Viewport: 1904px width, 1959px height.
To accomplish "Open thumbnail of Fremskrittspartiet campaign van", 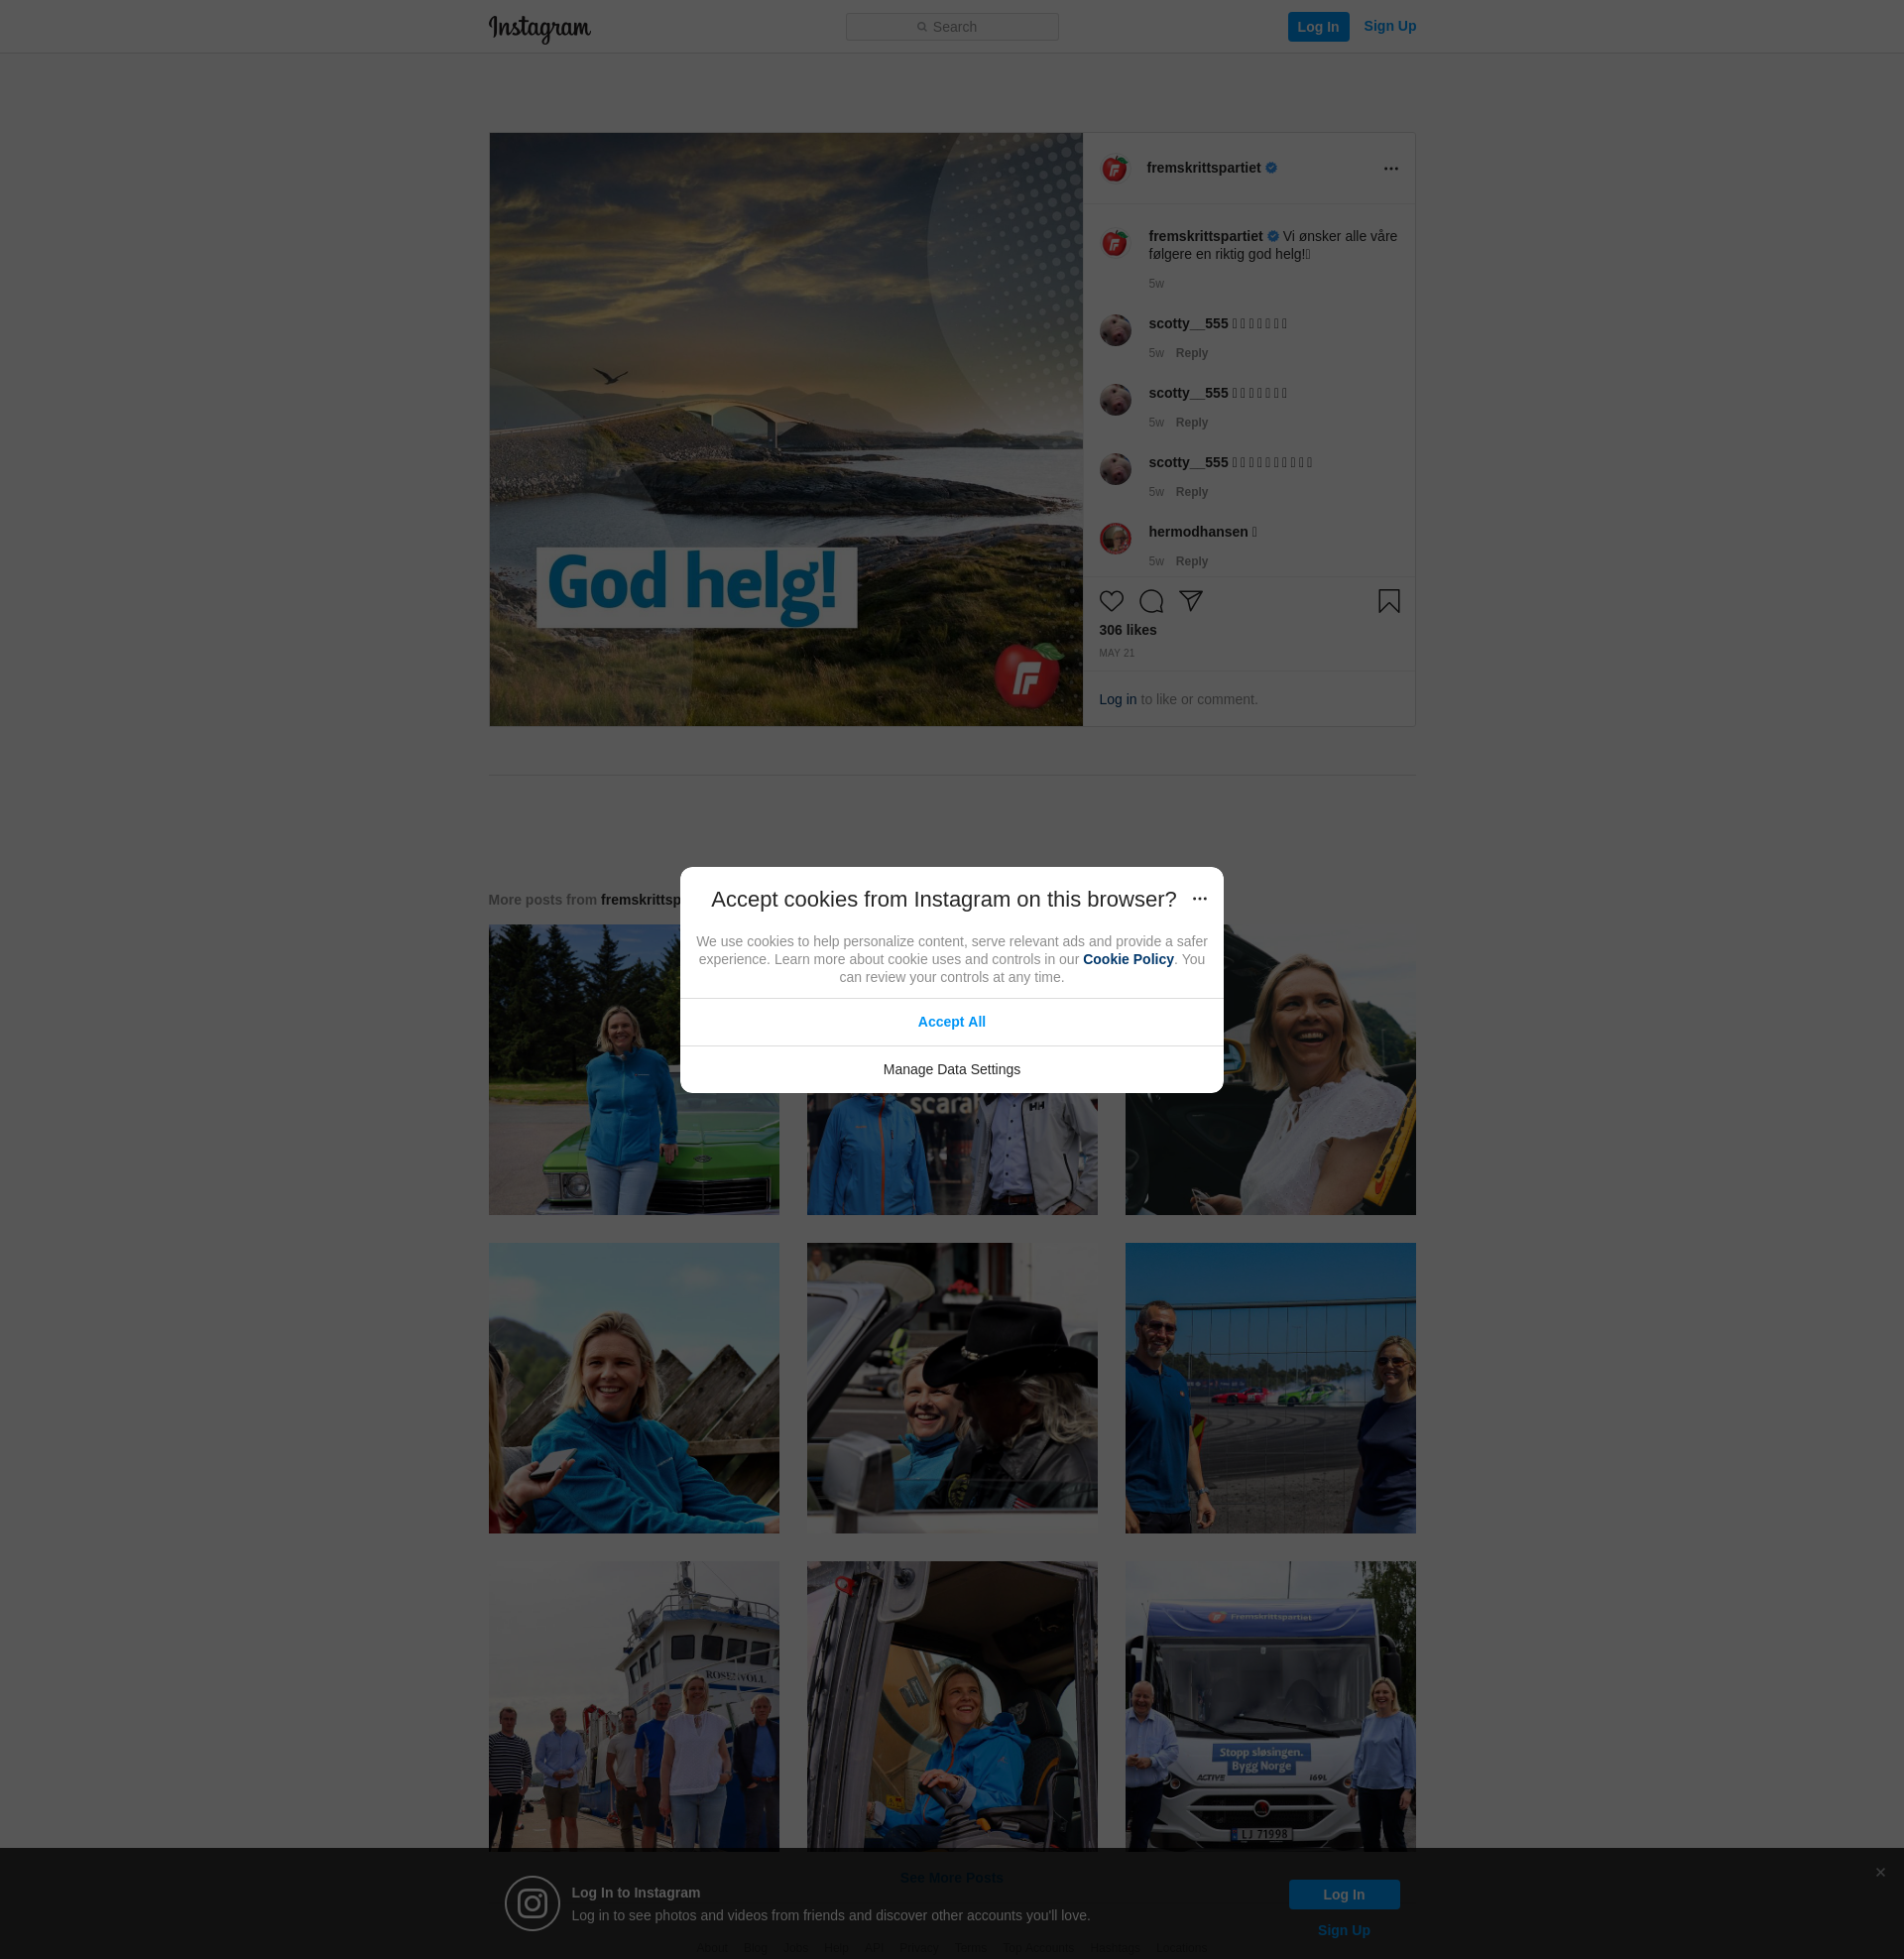I will (x=1270, y=1705).
